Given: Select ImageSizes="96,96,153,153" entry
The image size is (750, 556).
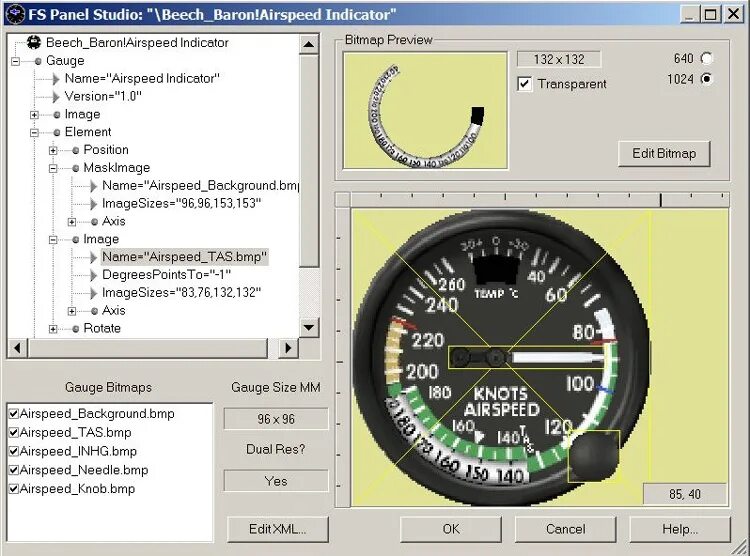Looking at the screenshot, I should (x=181, y=203).
